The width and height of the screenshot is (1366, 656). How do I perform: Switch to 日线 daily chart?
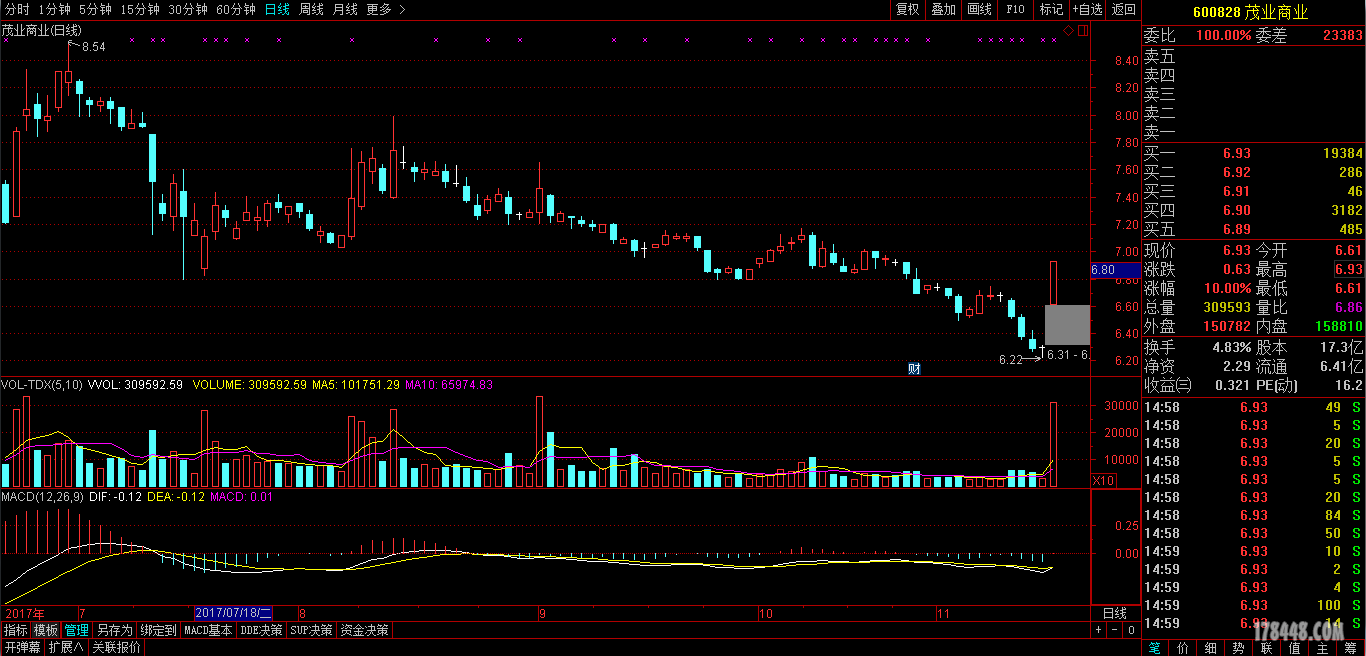pos(277,9)
